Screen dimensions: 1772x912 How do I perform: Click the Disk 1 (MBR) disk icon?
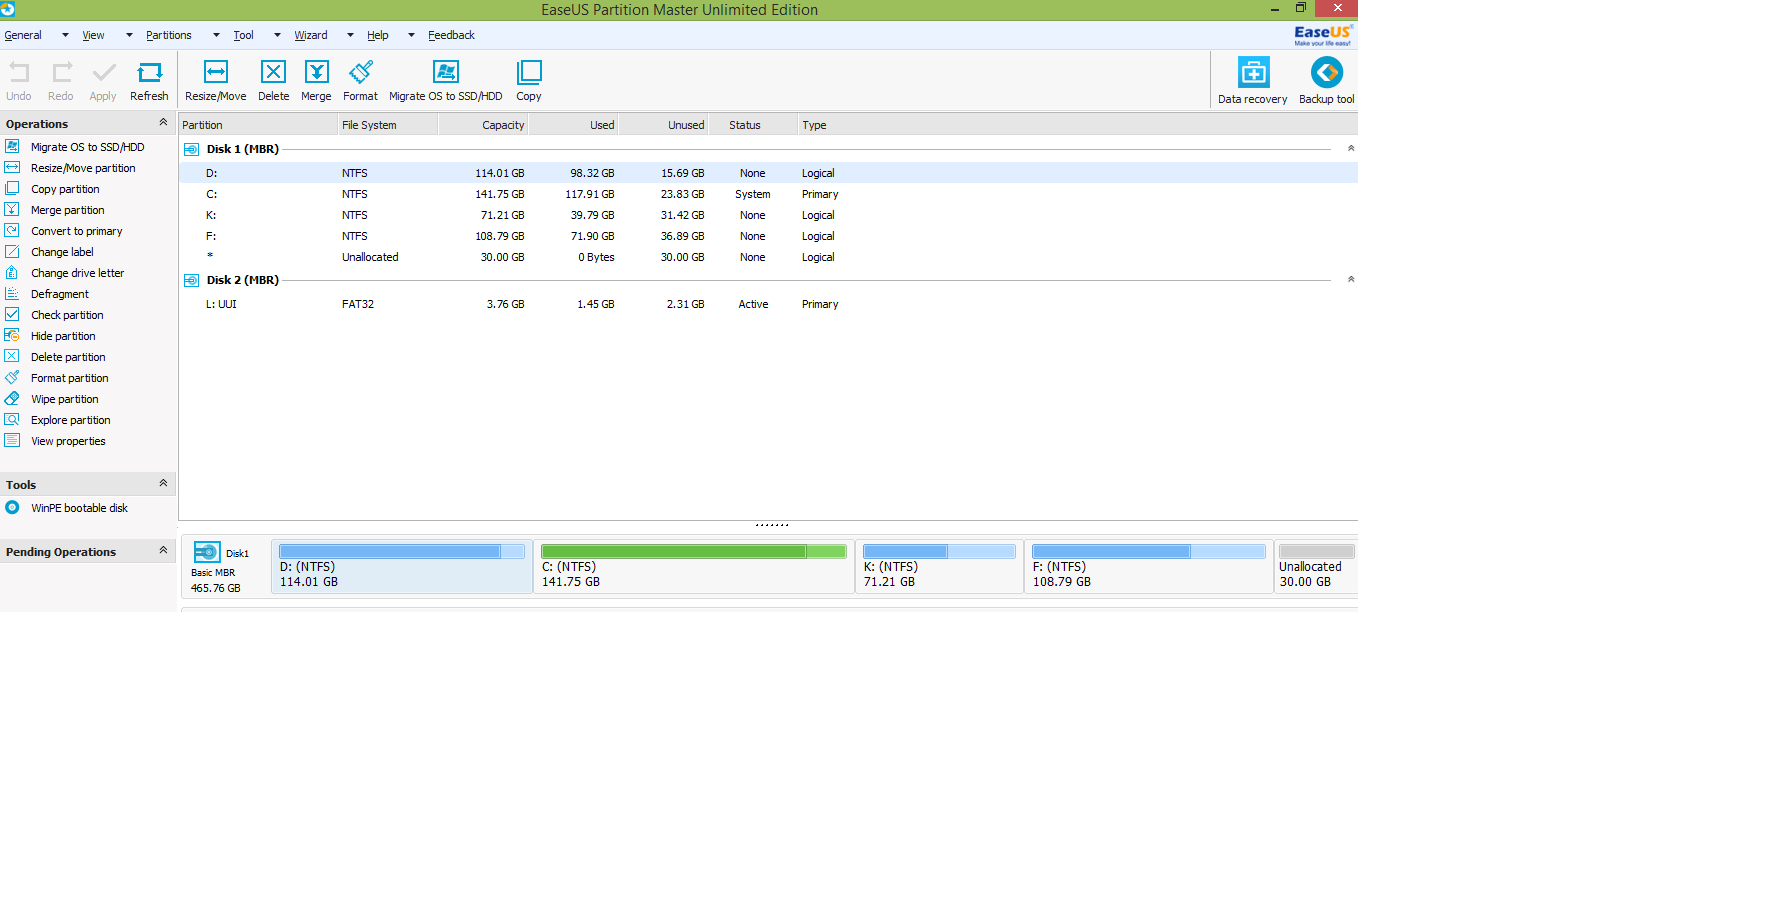coord(192,149)
